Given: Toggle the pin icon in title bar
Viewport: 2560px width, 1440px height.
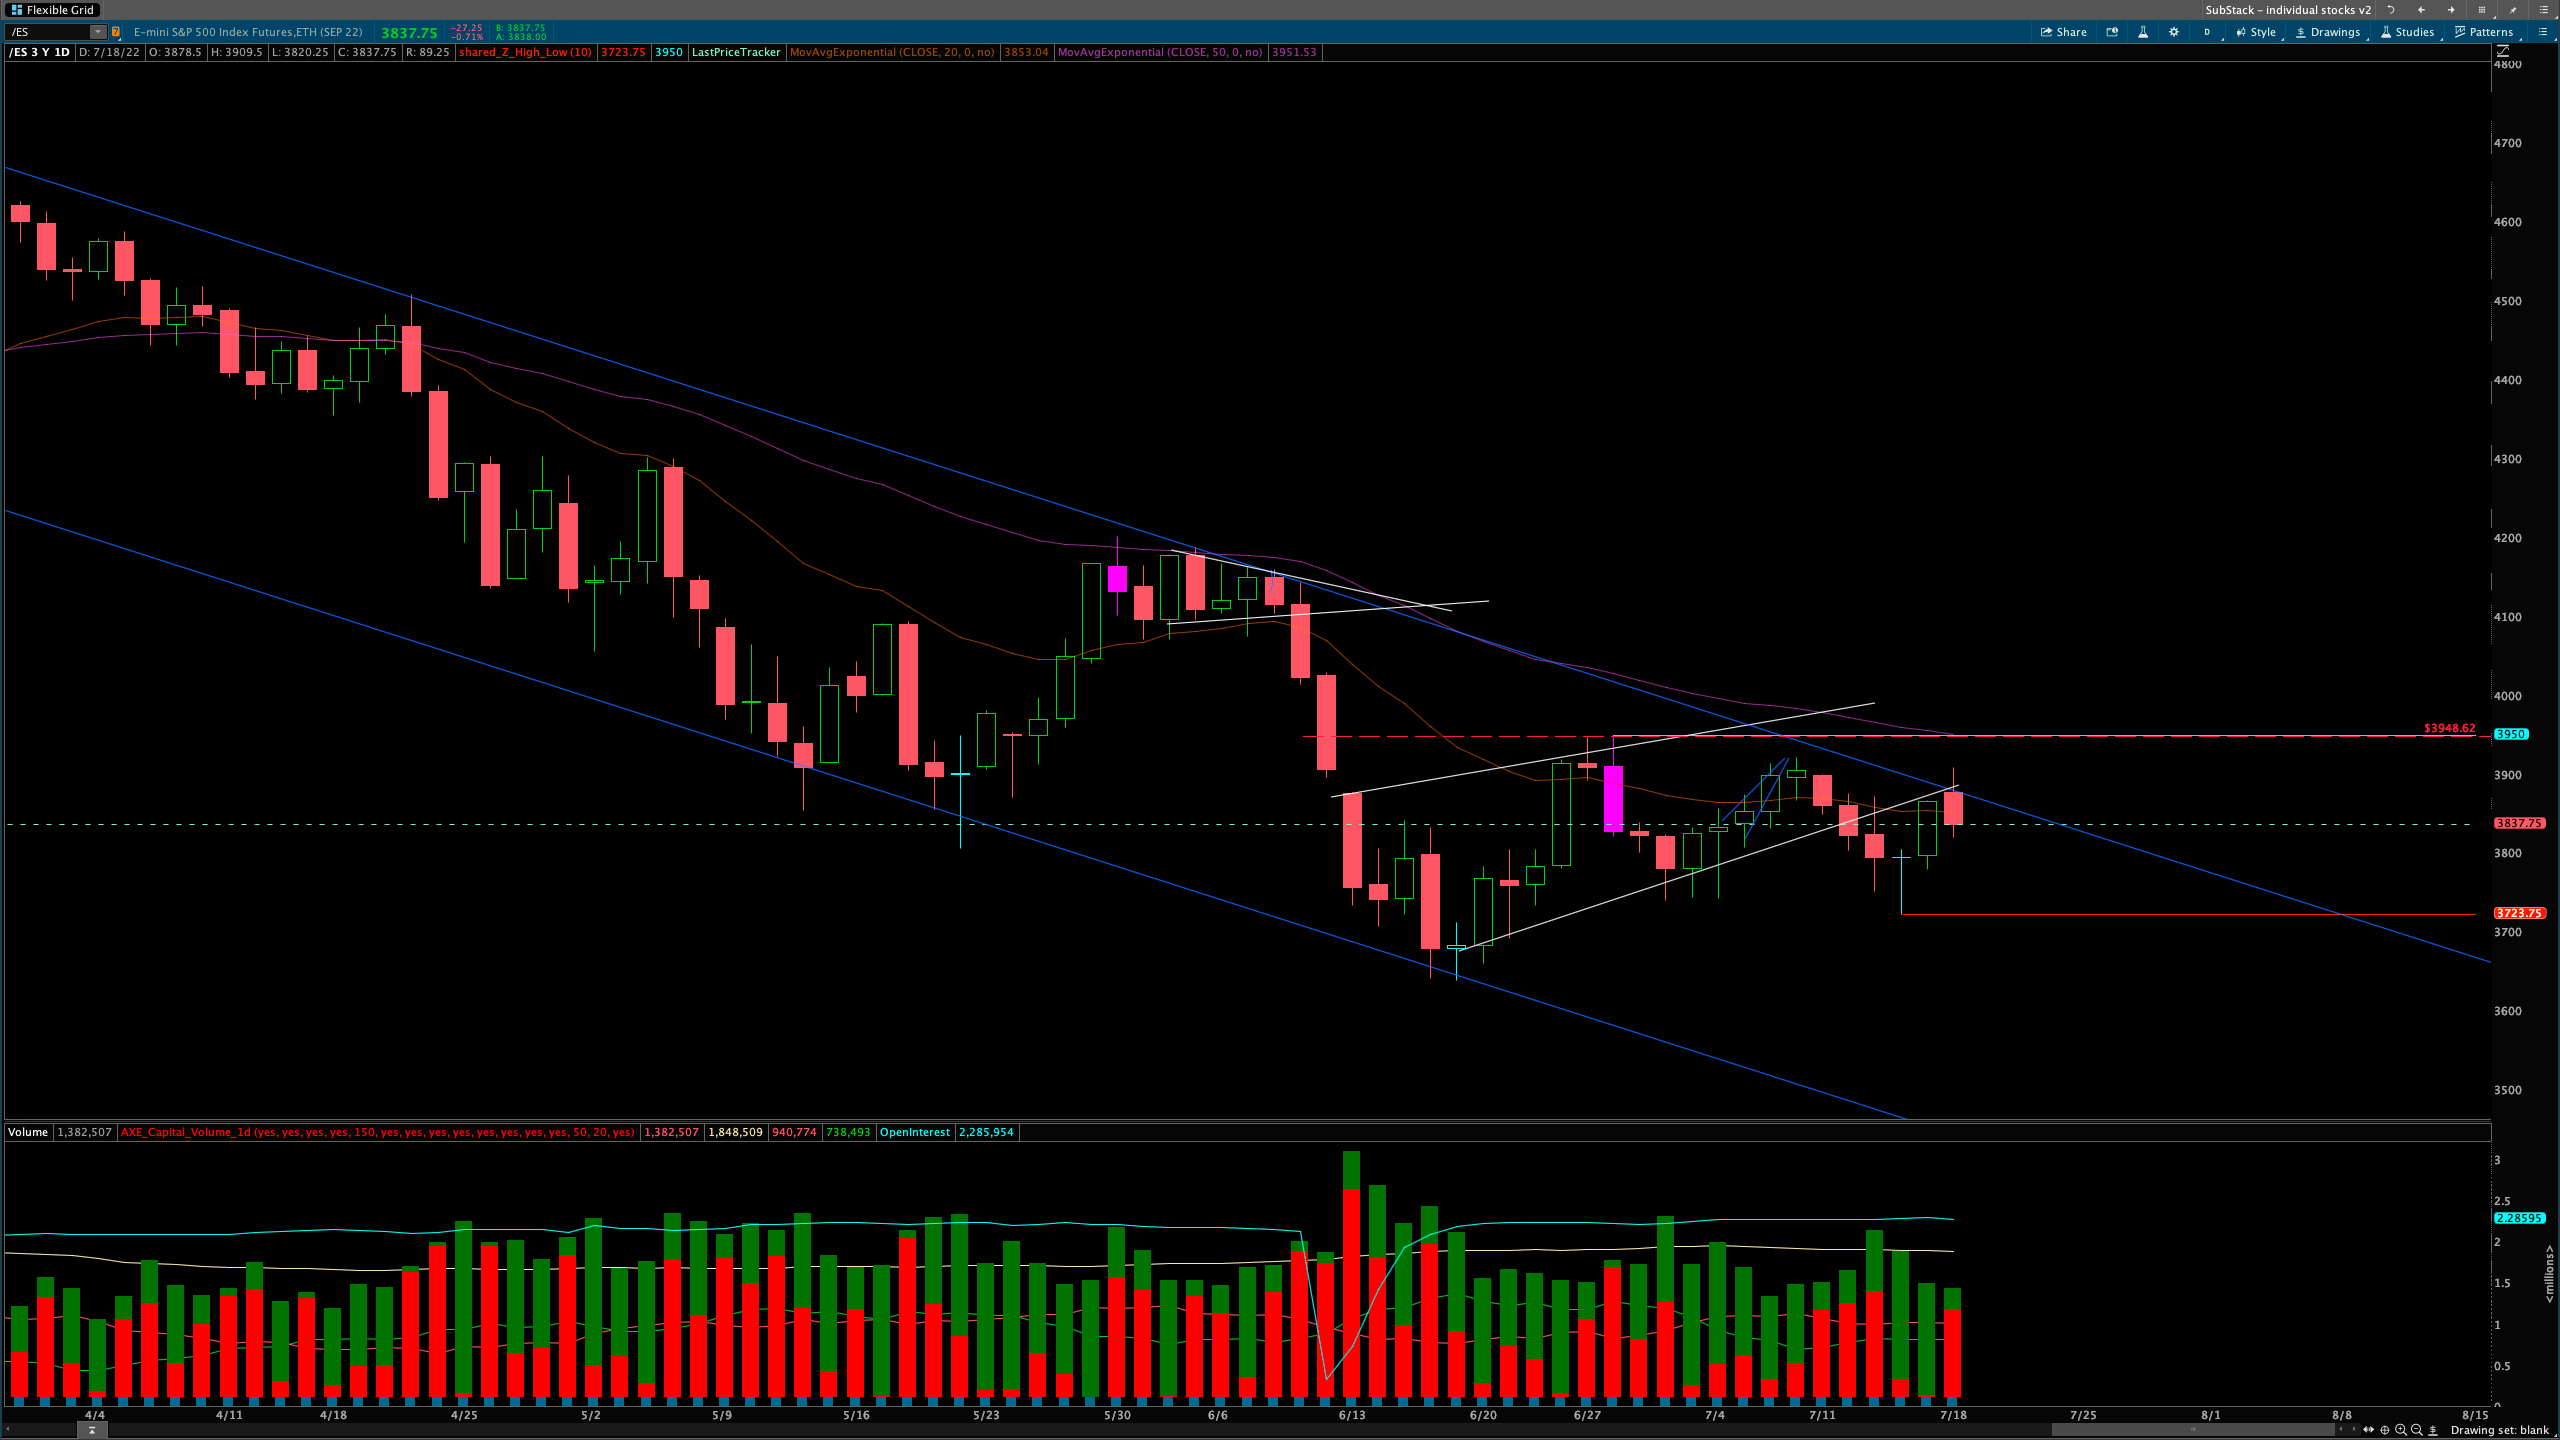Looking at the screenshot, I should (x=2513, y=10).
